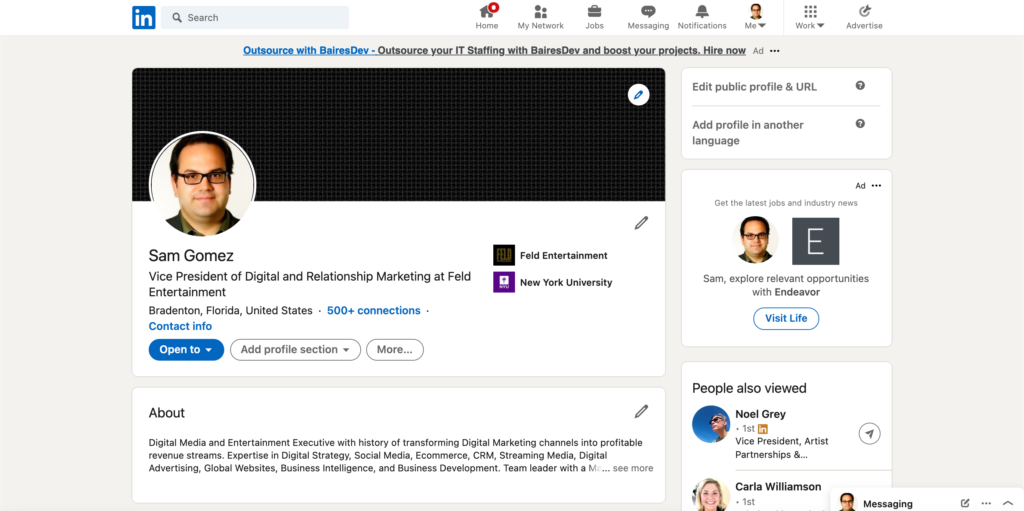
Task: Open Noel Grey's profile
Action: [760, 414]
